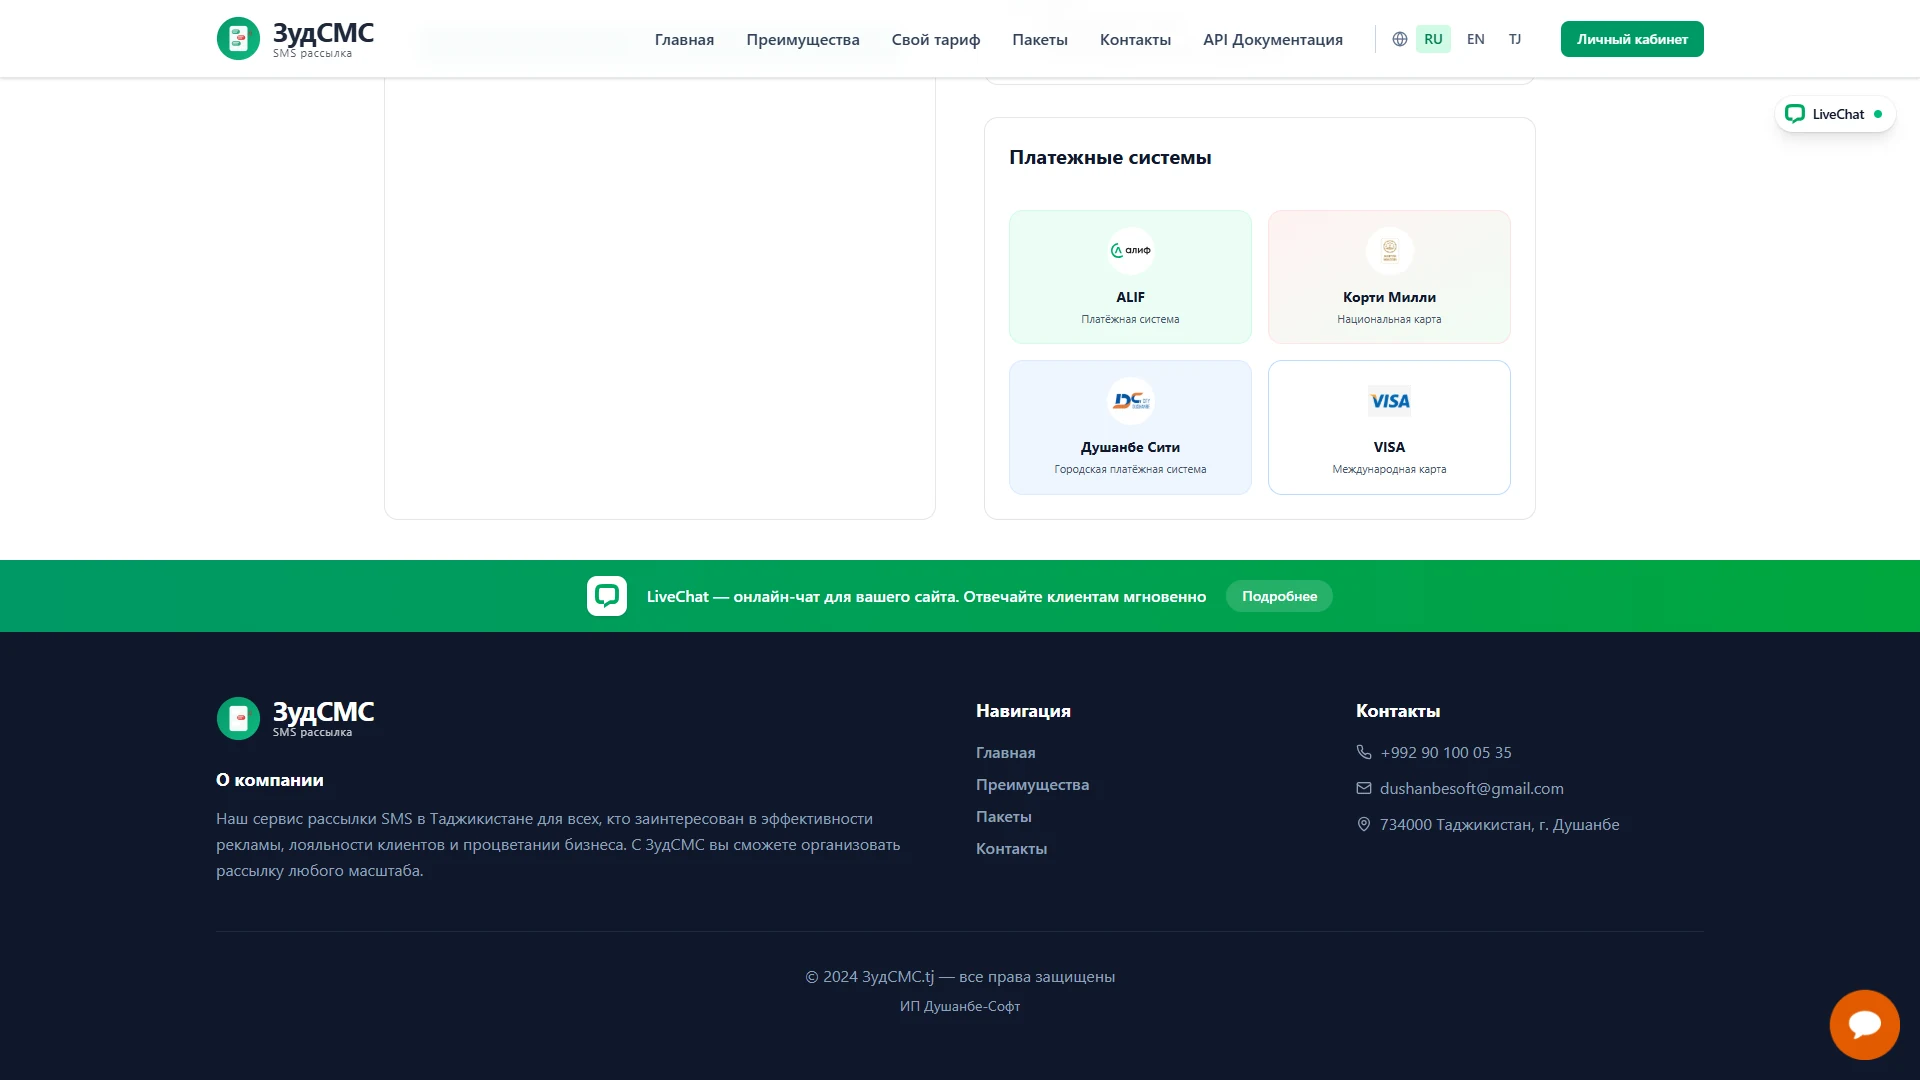Select the Душанбе Сити payment logo

[1130, 401]
